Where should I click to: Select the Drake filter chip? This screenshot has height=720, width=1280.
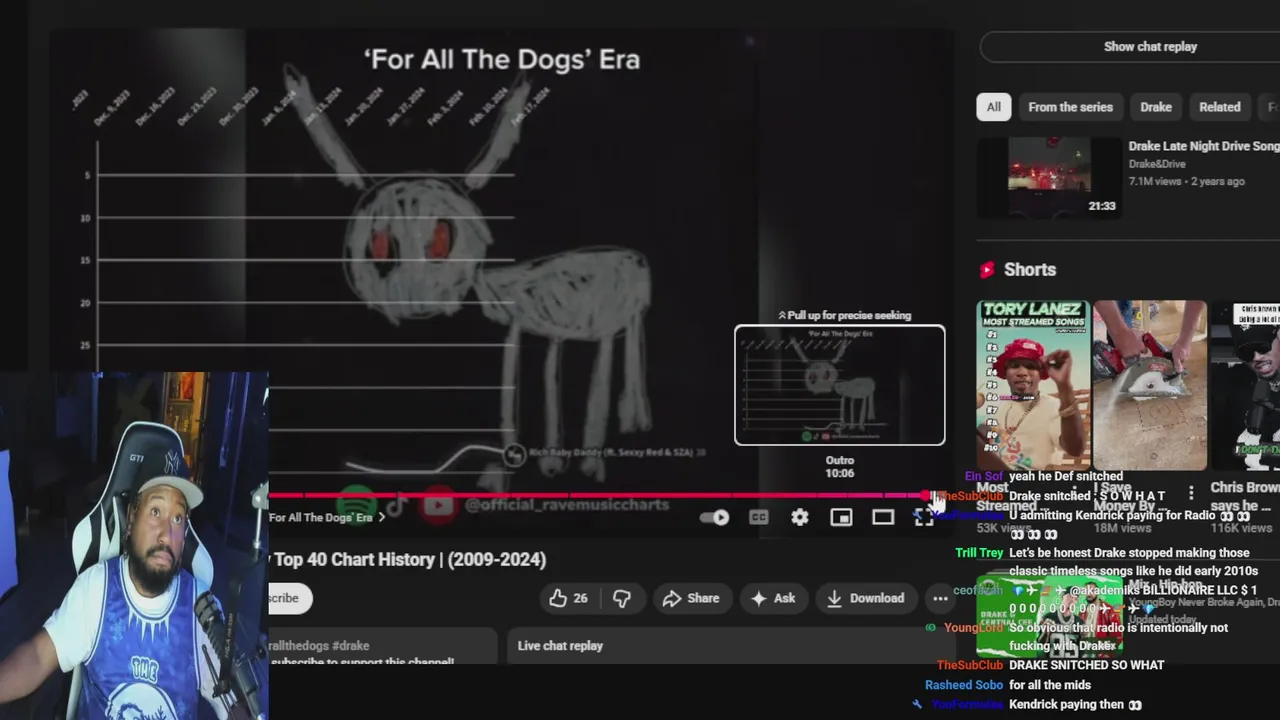[1156, 107]
